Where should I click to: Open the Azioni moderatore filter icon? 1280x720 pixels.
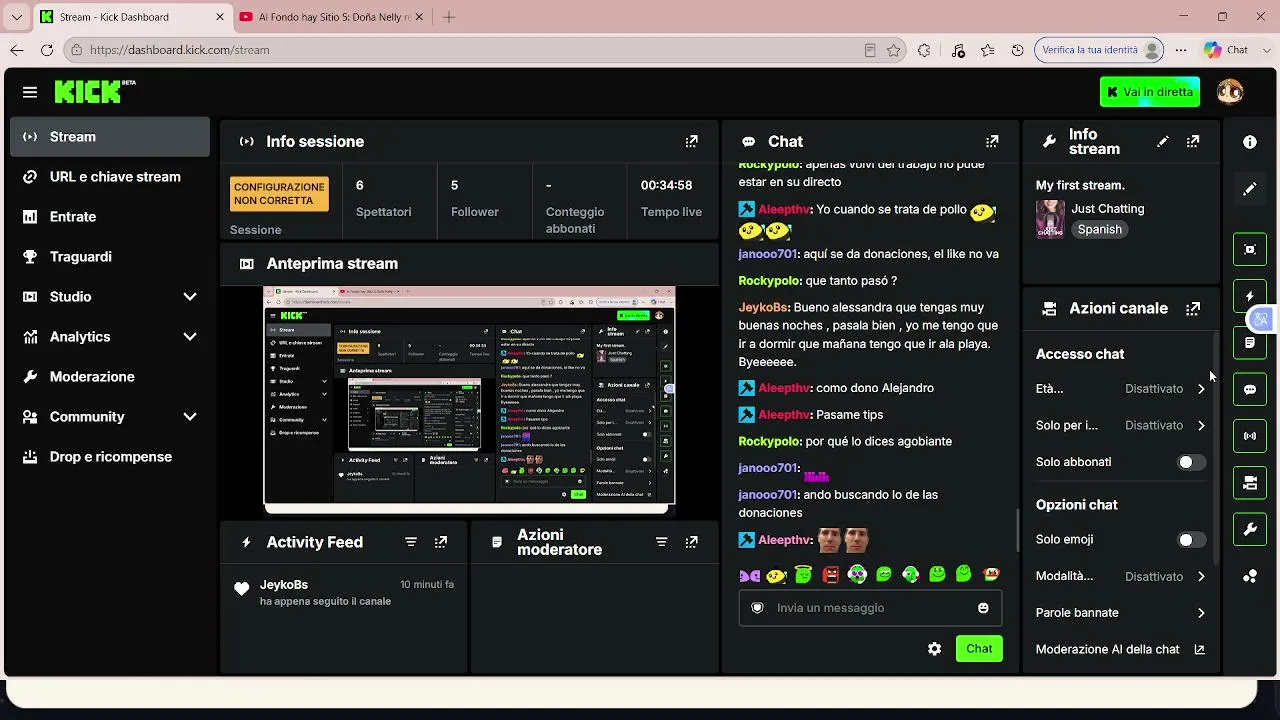(661, 542)
